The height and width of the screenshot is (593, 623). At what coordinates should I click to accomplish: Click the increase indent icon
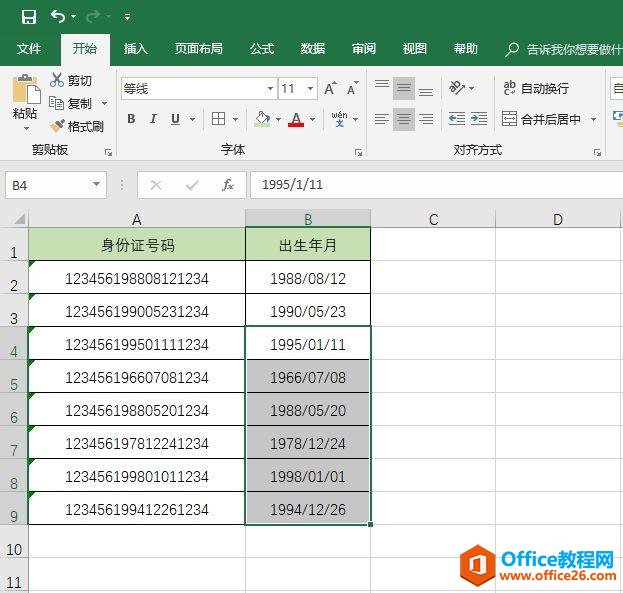point(479,119)
